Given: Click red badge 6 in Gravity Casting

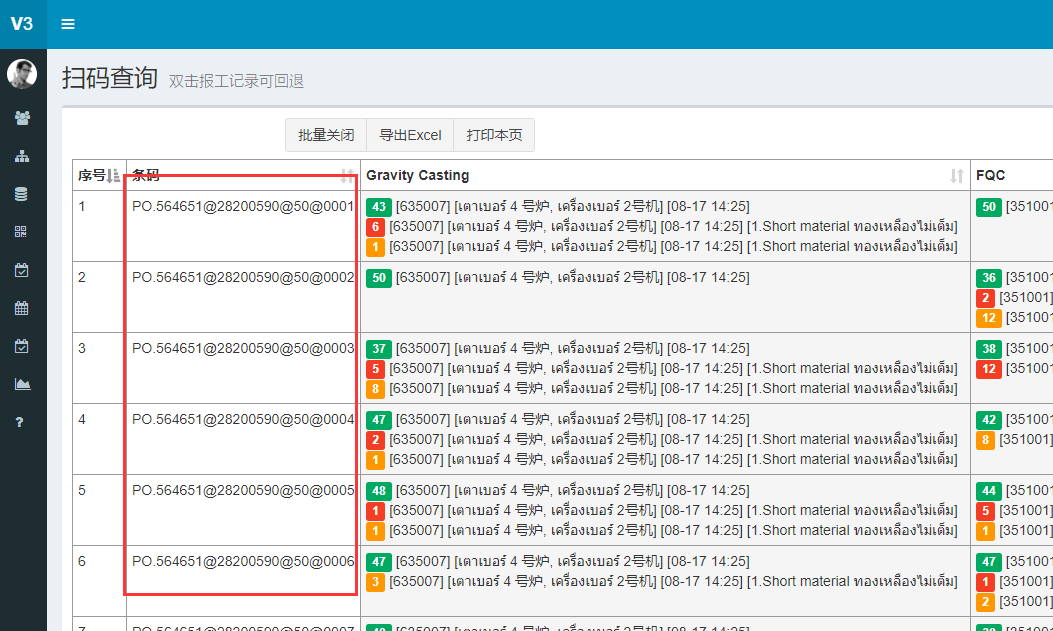Looking at the screenshot, I should (375, 227).
